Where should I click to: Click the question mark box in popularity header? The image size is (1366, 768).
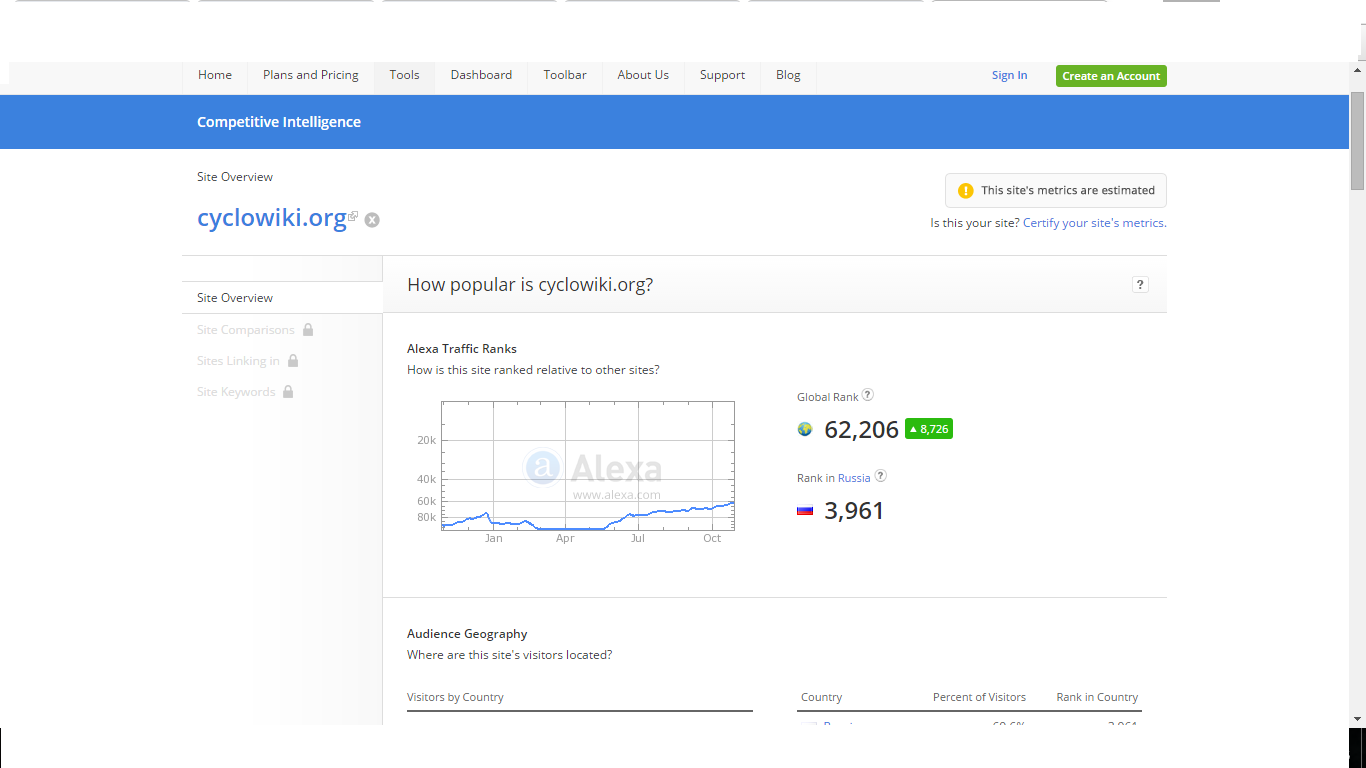pos(1140,285)
